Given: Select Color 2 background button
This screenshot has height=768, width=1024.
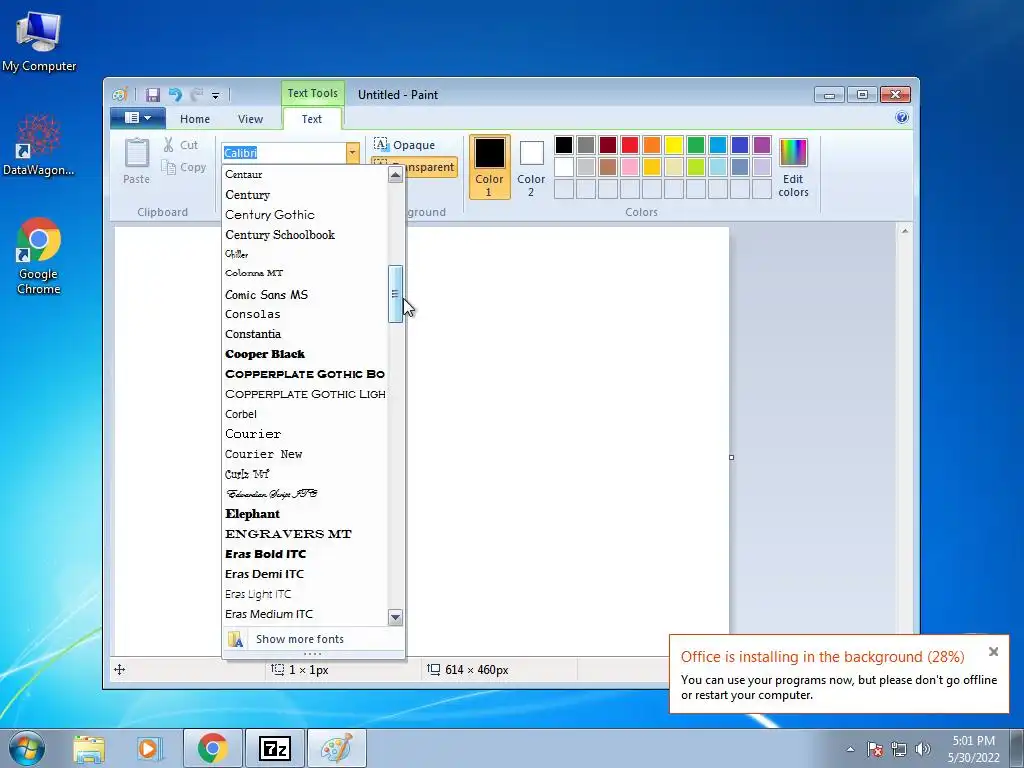Looking at the screenshot, I should coord(531,167).
